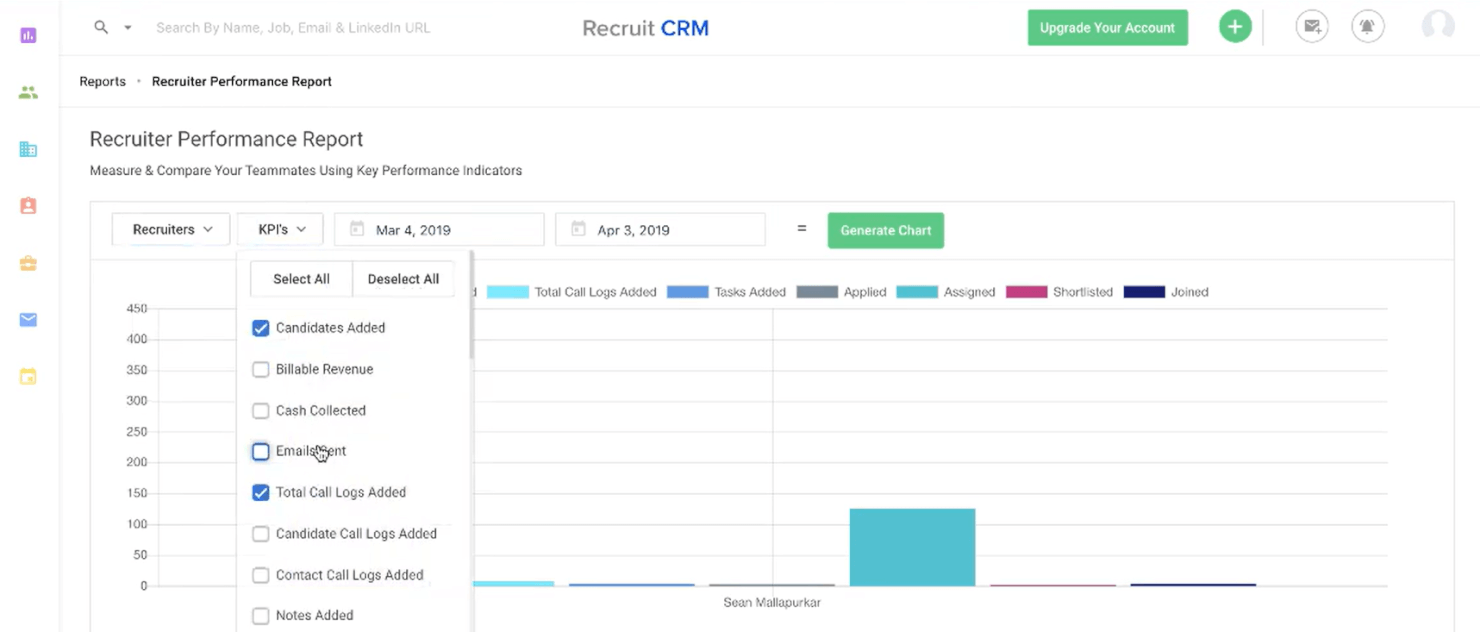
Task: Toggle Joined legend swatch
Action: point(1144,292)
